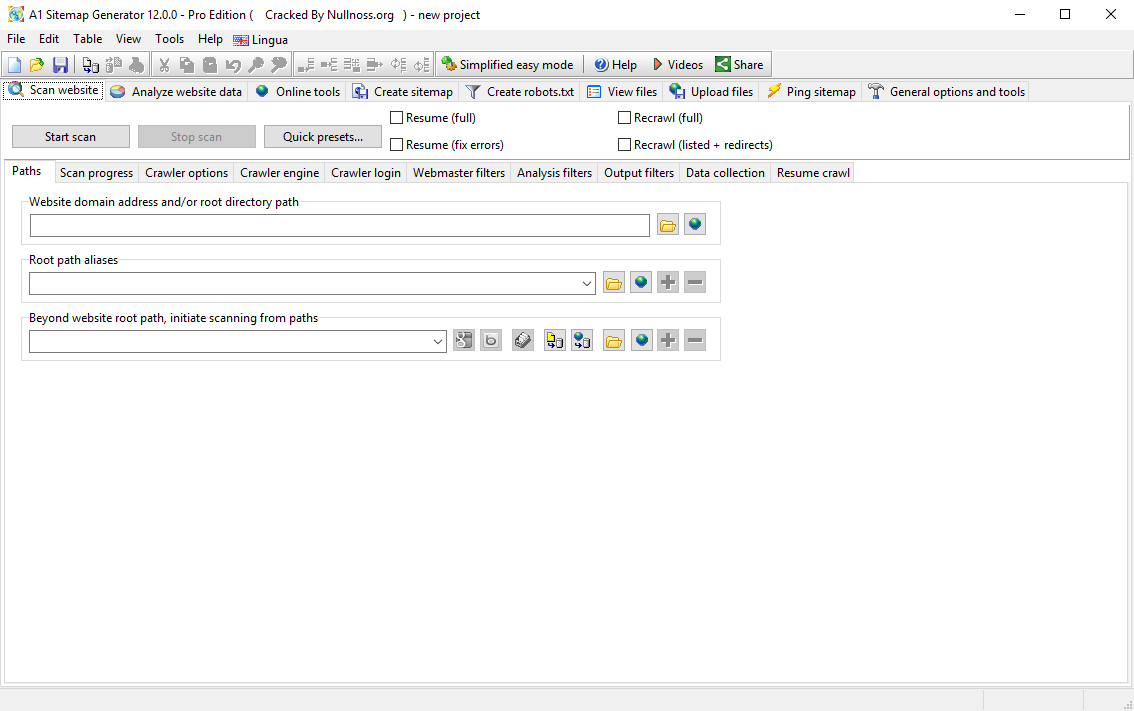Switch to Simplified easy mode

pos(508,65)
